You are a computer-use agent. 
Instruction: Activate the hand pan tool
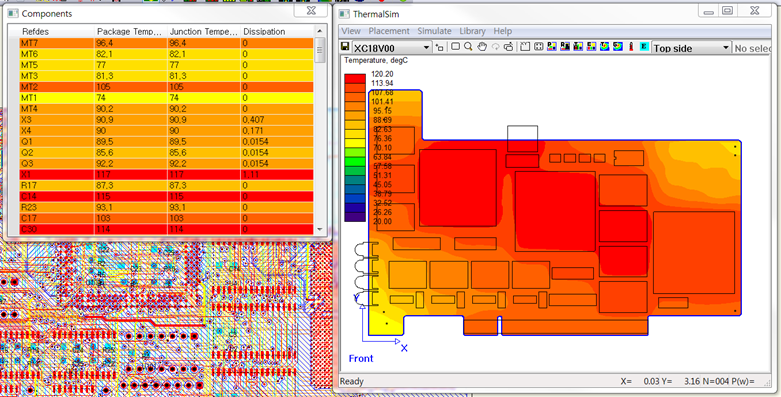[482, 47]
